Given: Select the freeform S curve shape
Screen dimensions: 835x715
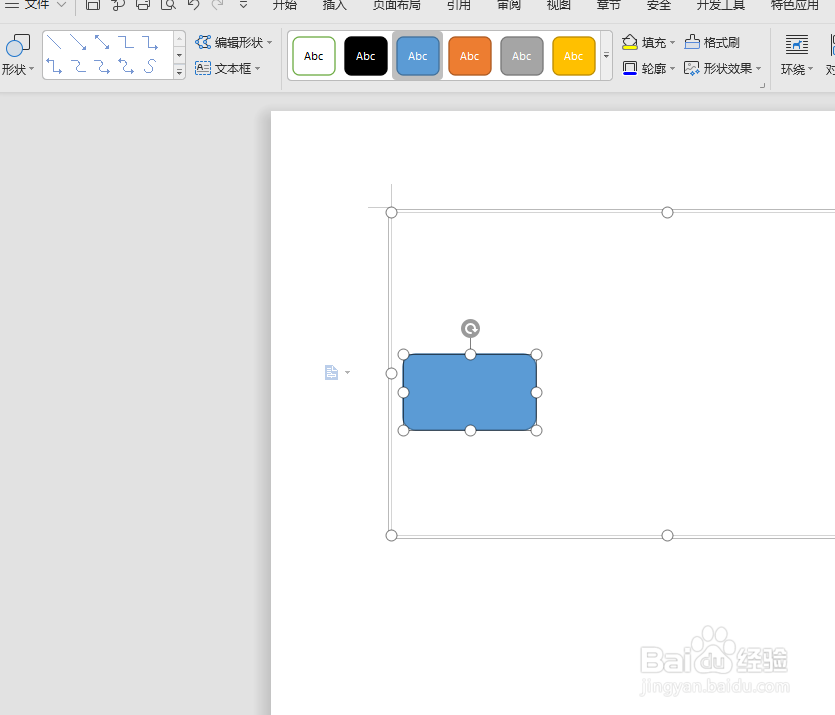Looking at the screenshot, I should 150,66.
